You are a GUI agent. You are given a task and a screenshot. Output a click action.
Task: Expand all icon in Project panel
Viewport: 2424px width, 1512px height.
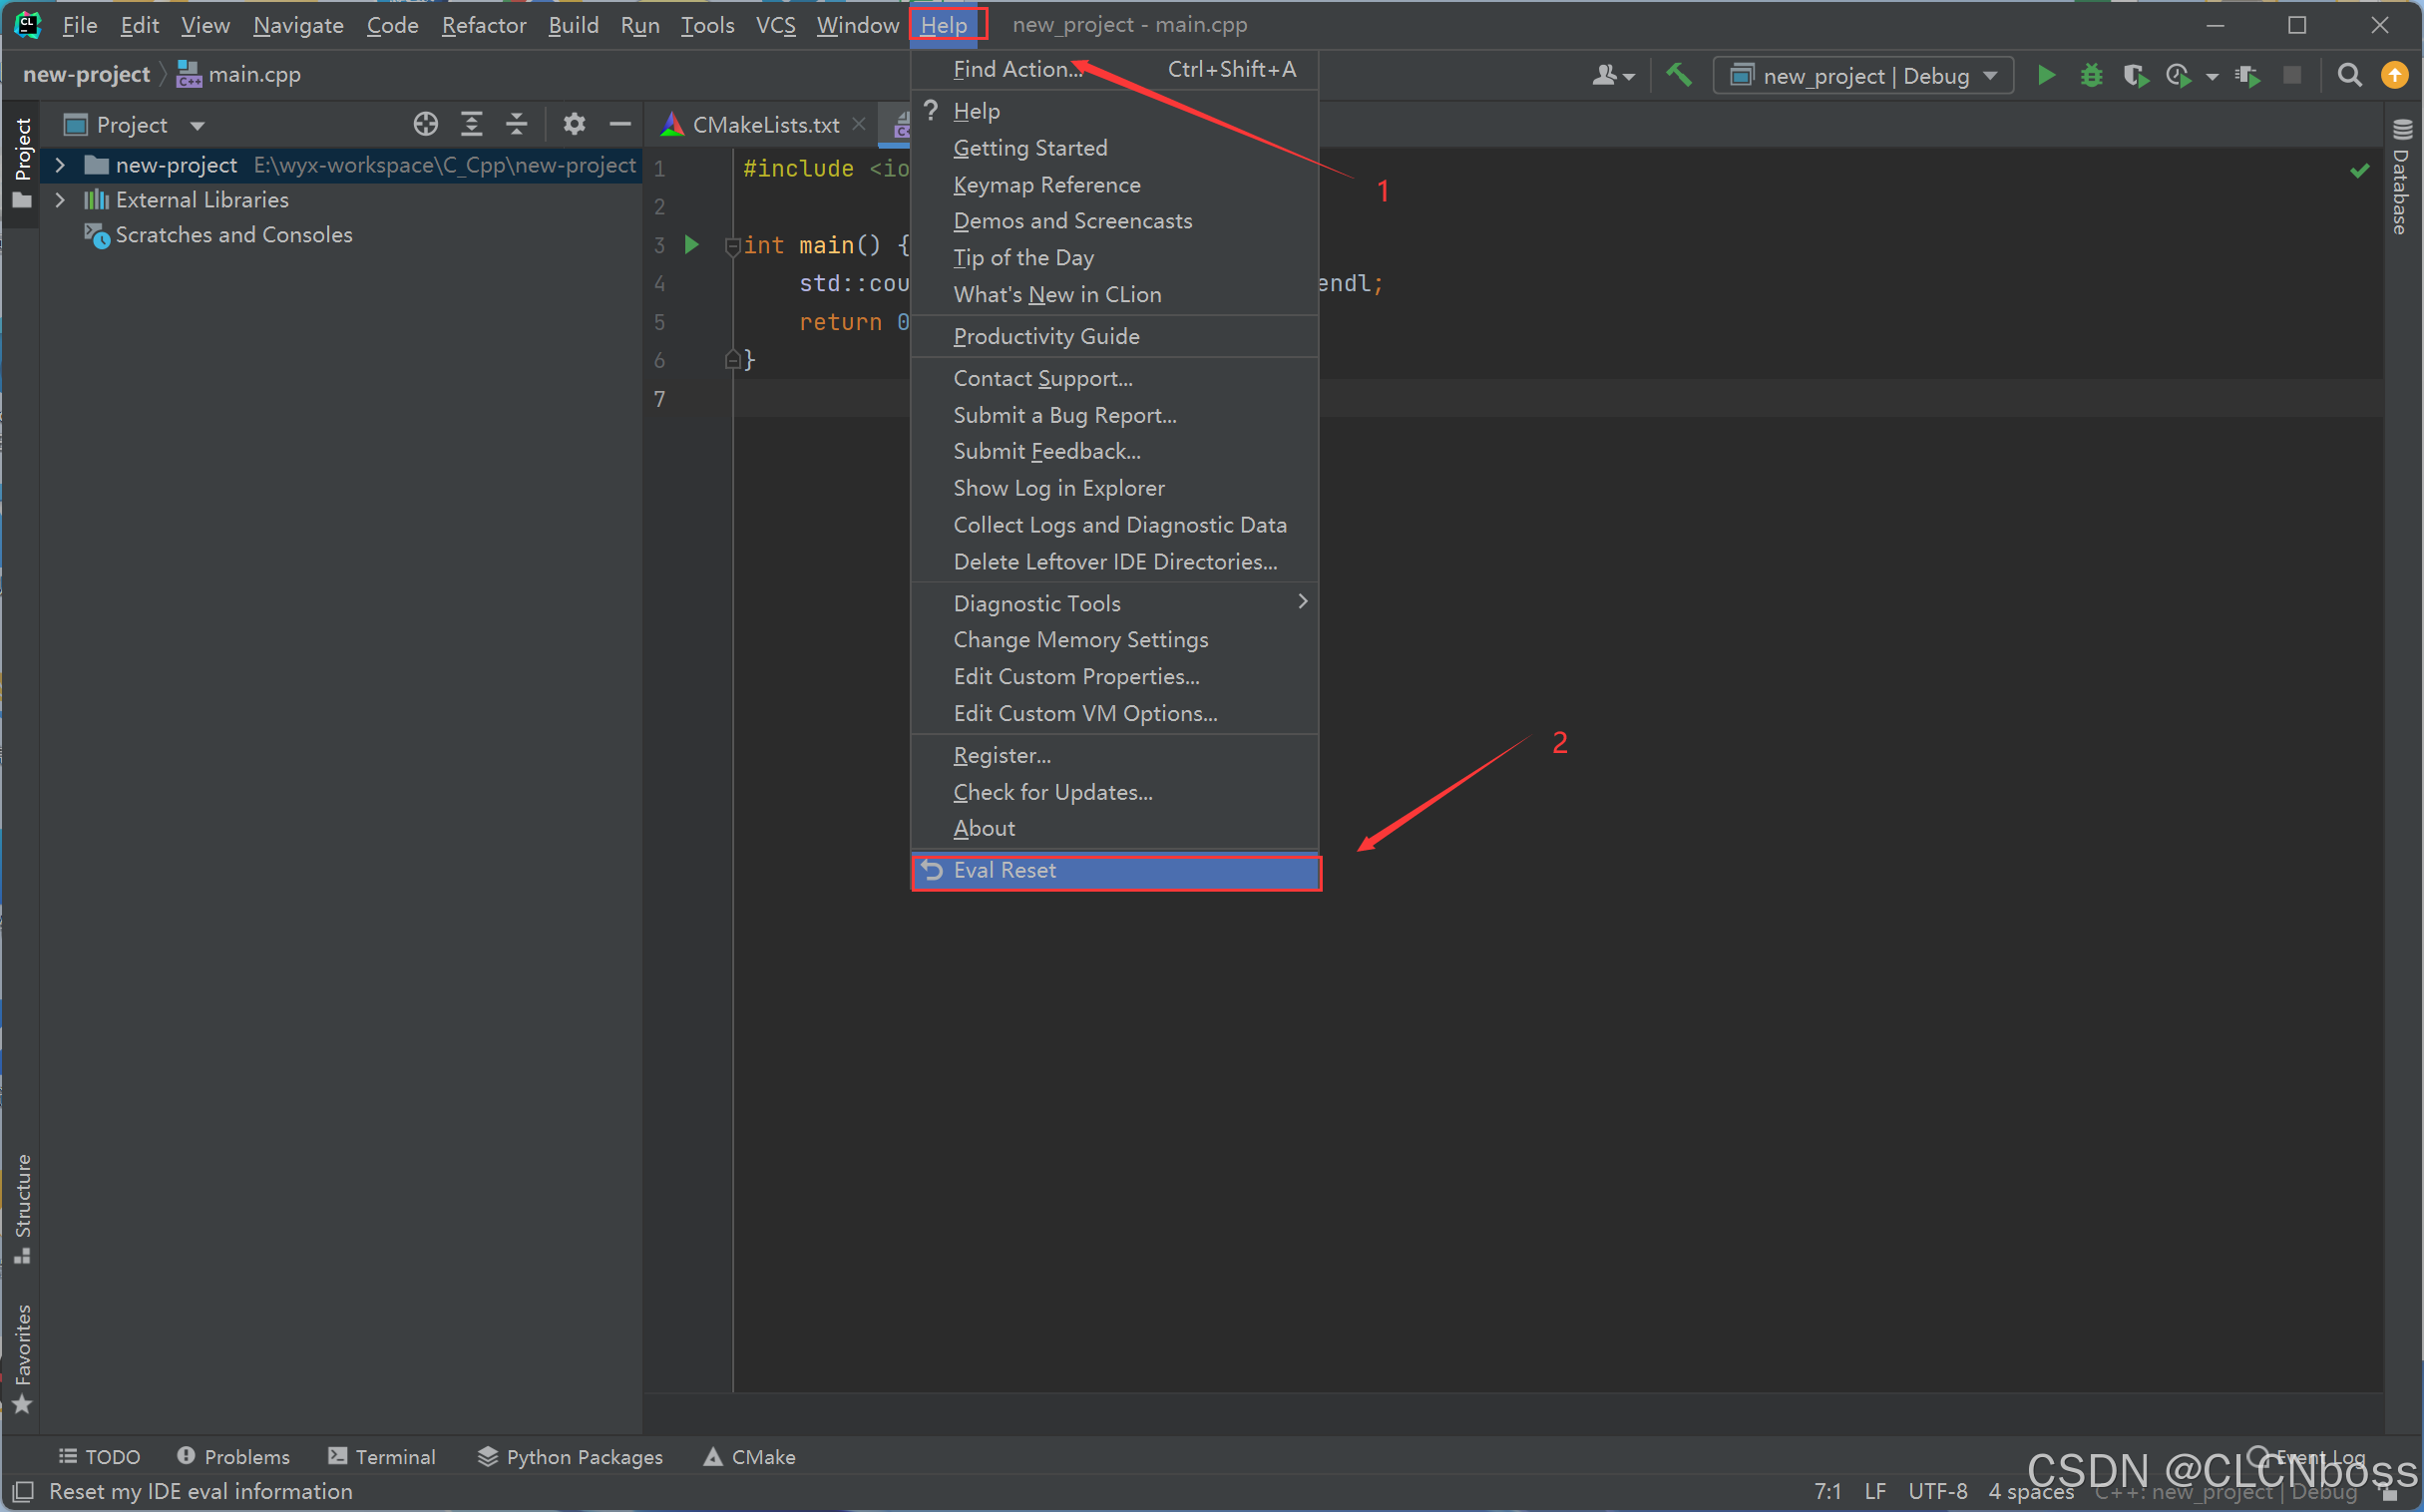pyautogui.click(x=471, y=124)
